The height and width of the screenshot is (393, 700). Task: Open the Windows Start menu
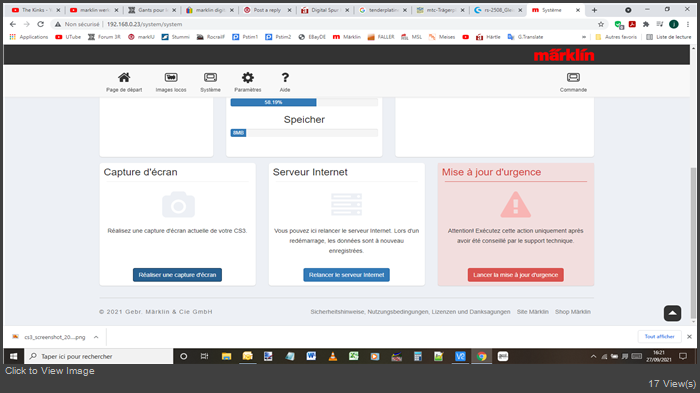pos(13,356)
